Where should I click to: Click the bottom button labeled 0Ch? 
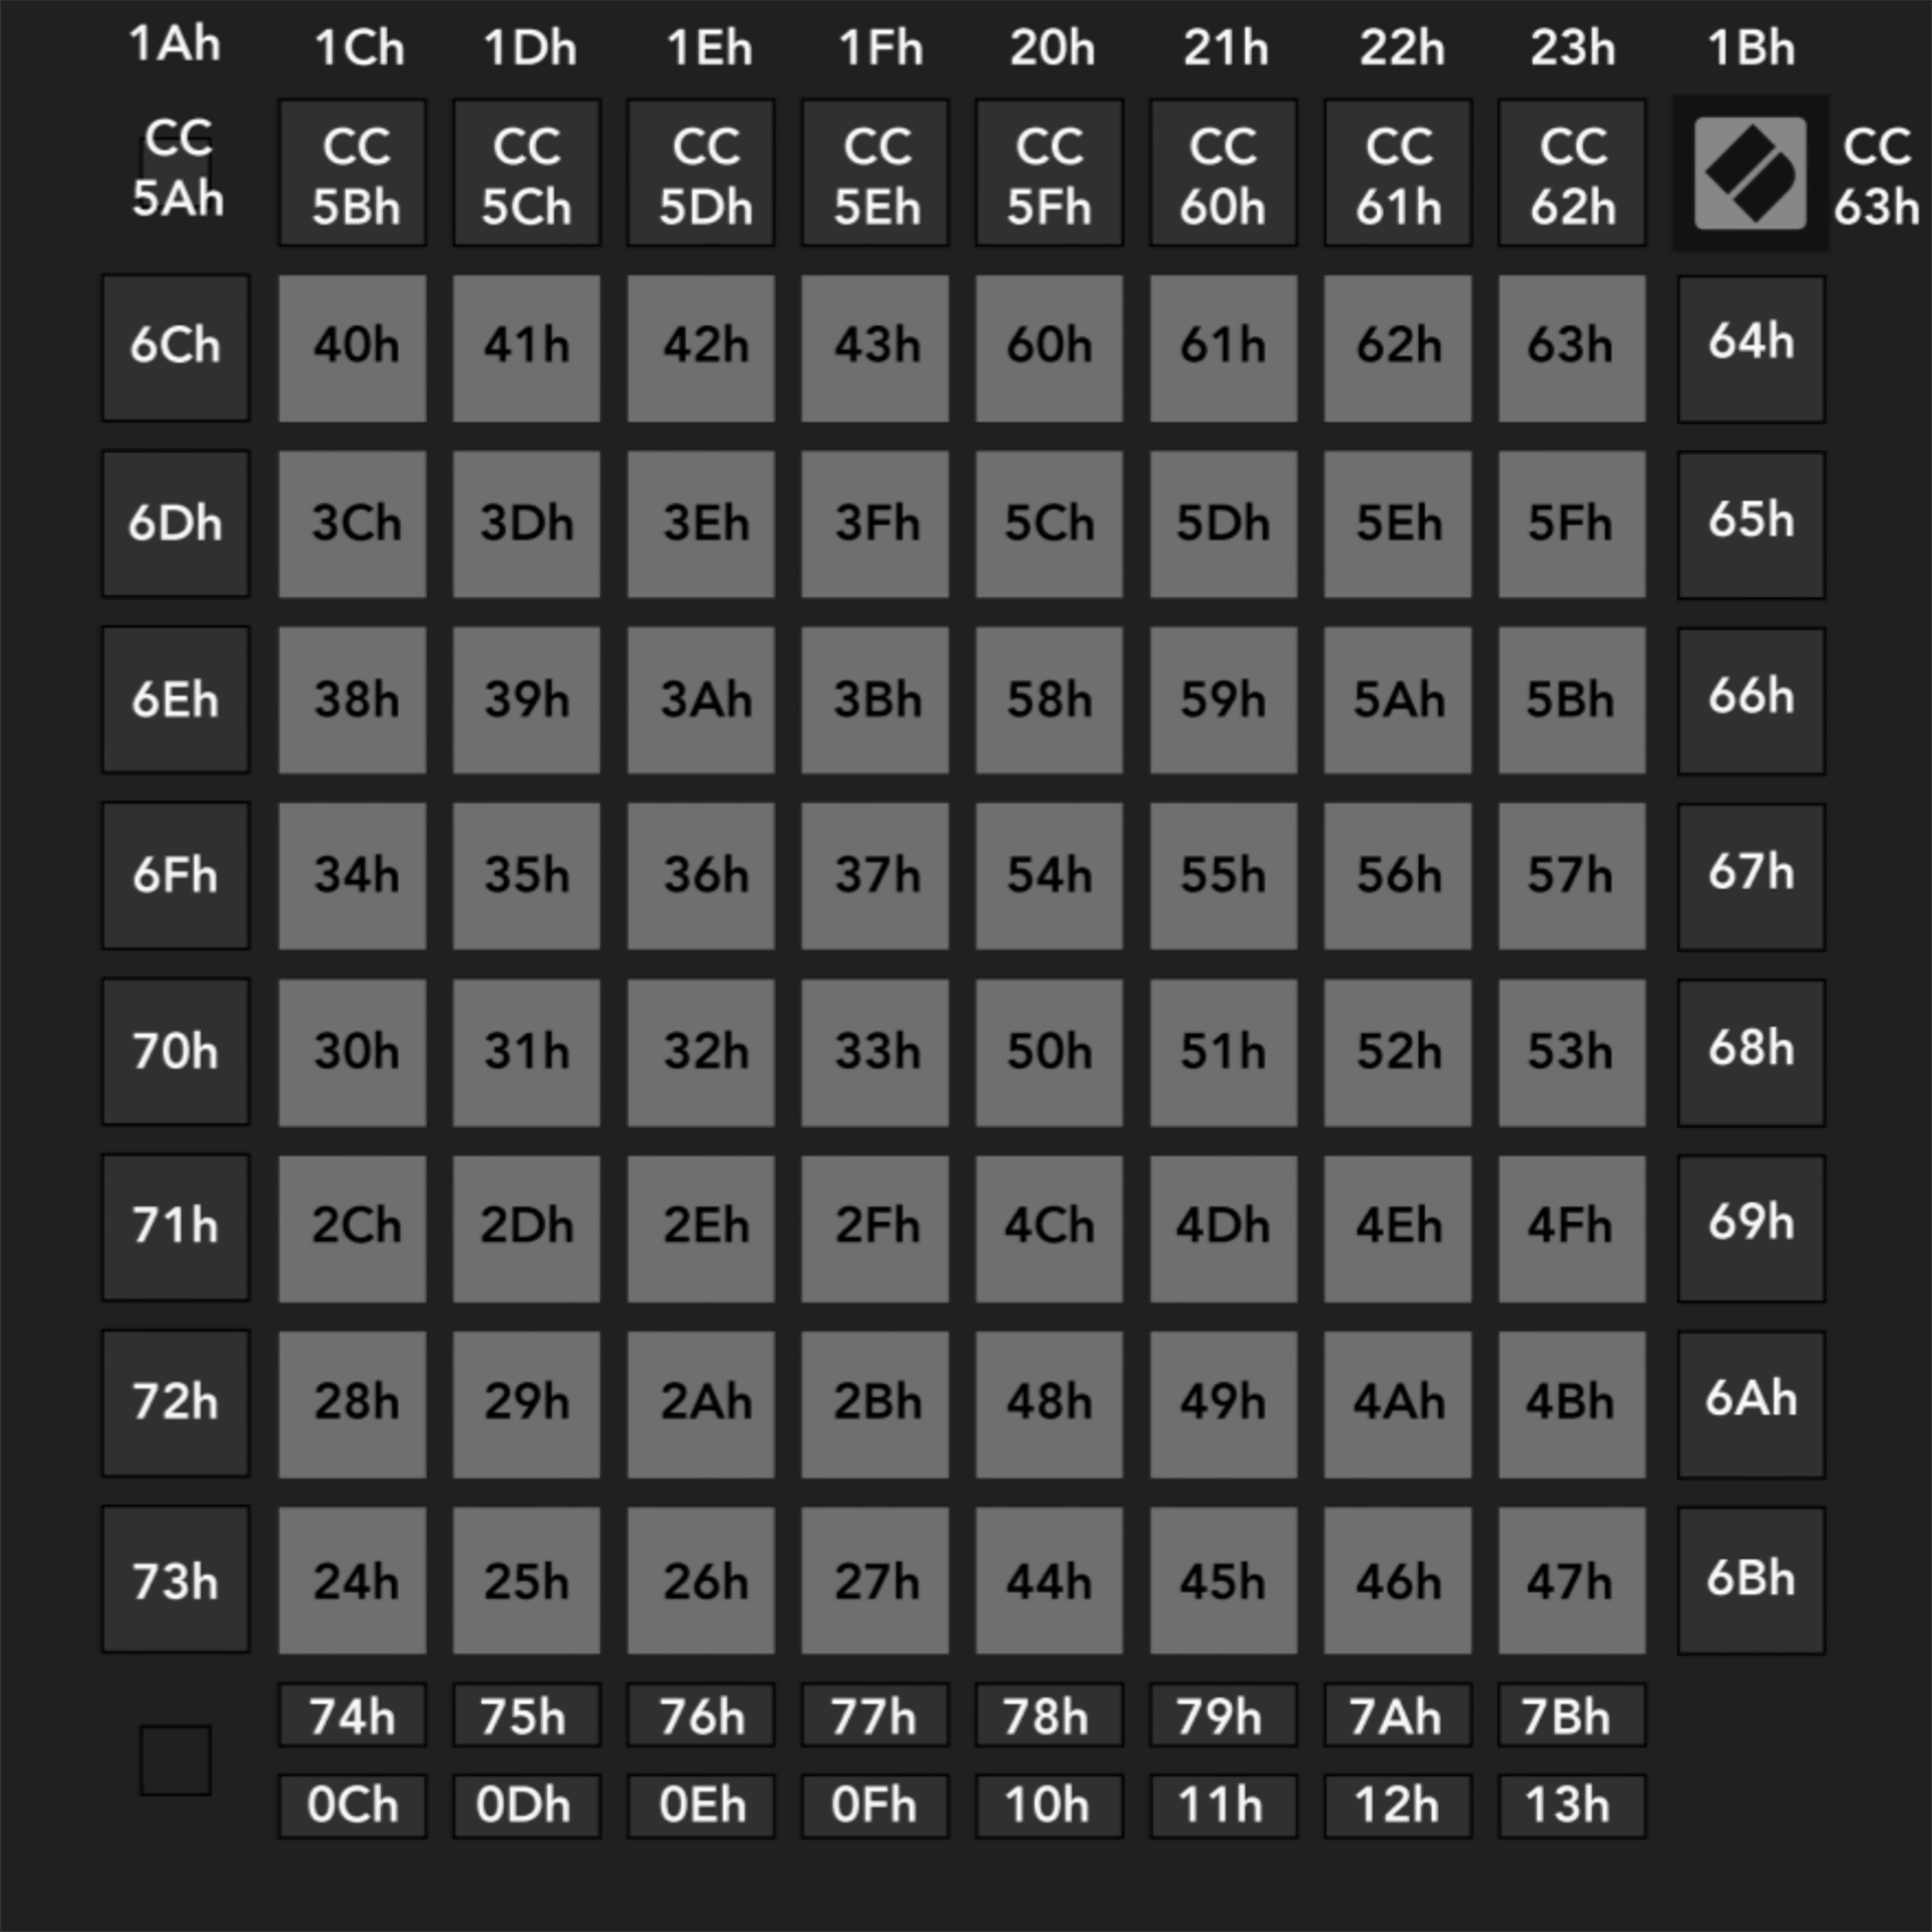pos(352,1806)
